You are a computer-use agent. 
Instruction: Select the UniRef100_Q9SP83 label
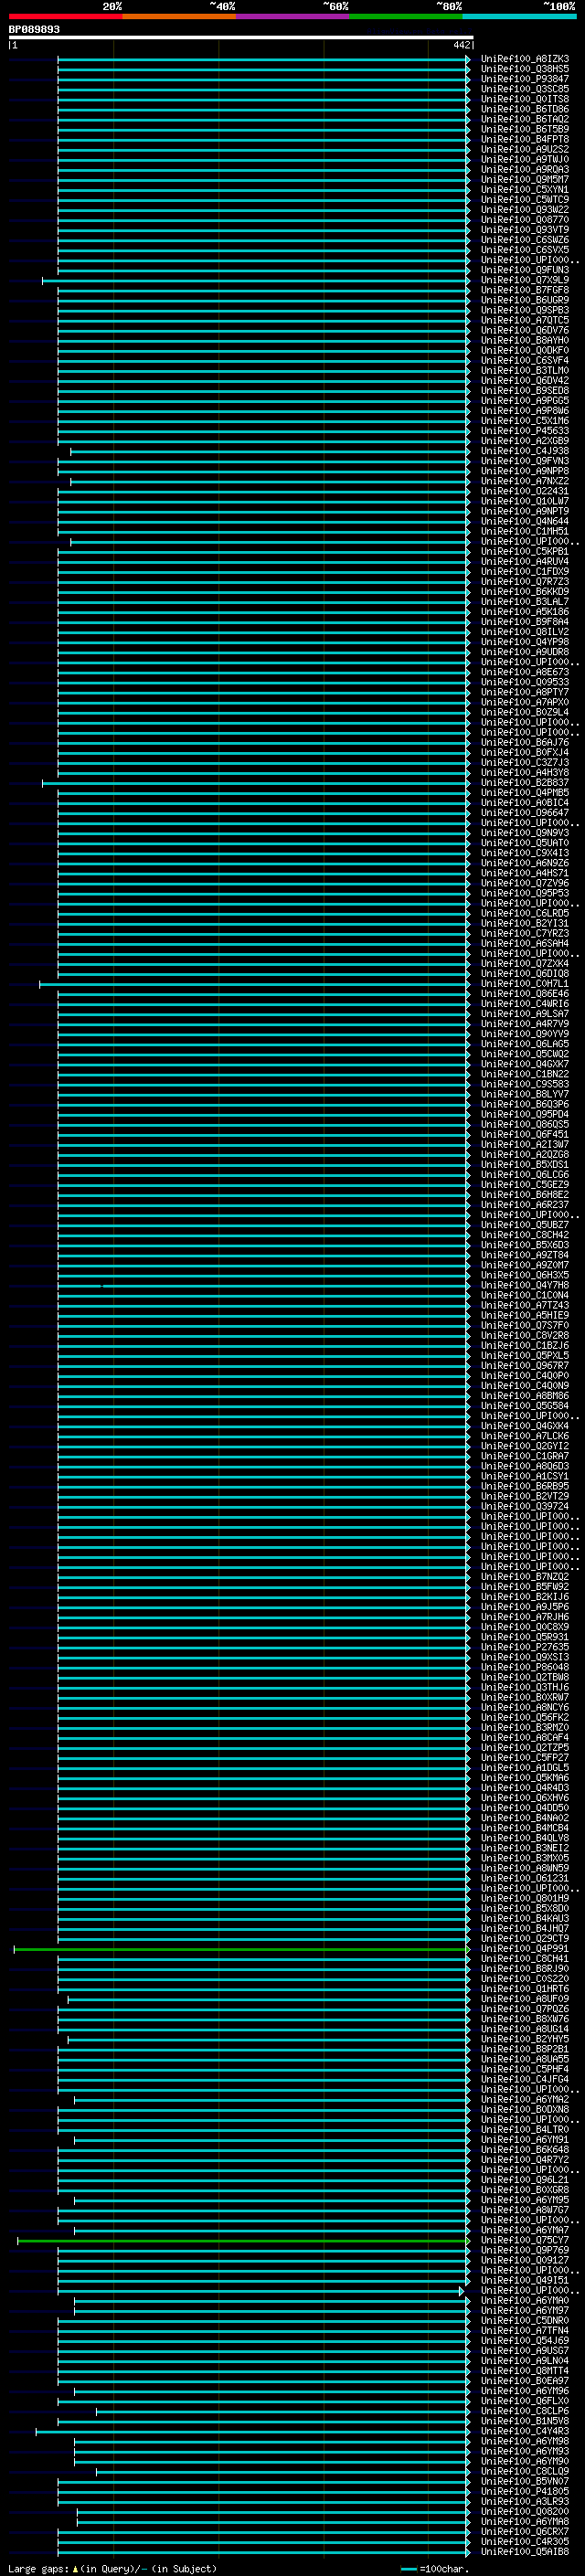click(525, 310)
